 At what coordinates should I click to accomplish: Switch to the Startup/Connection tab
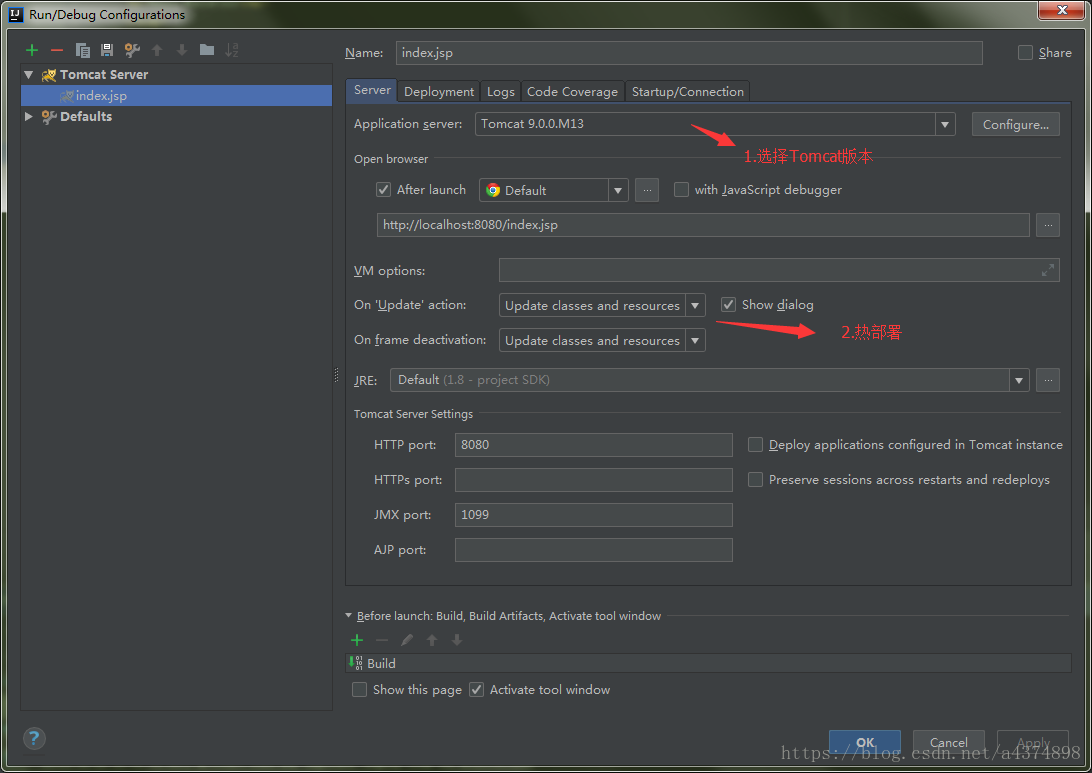click(x=687, y=91)
